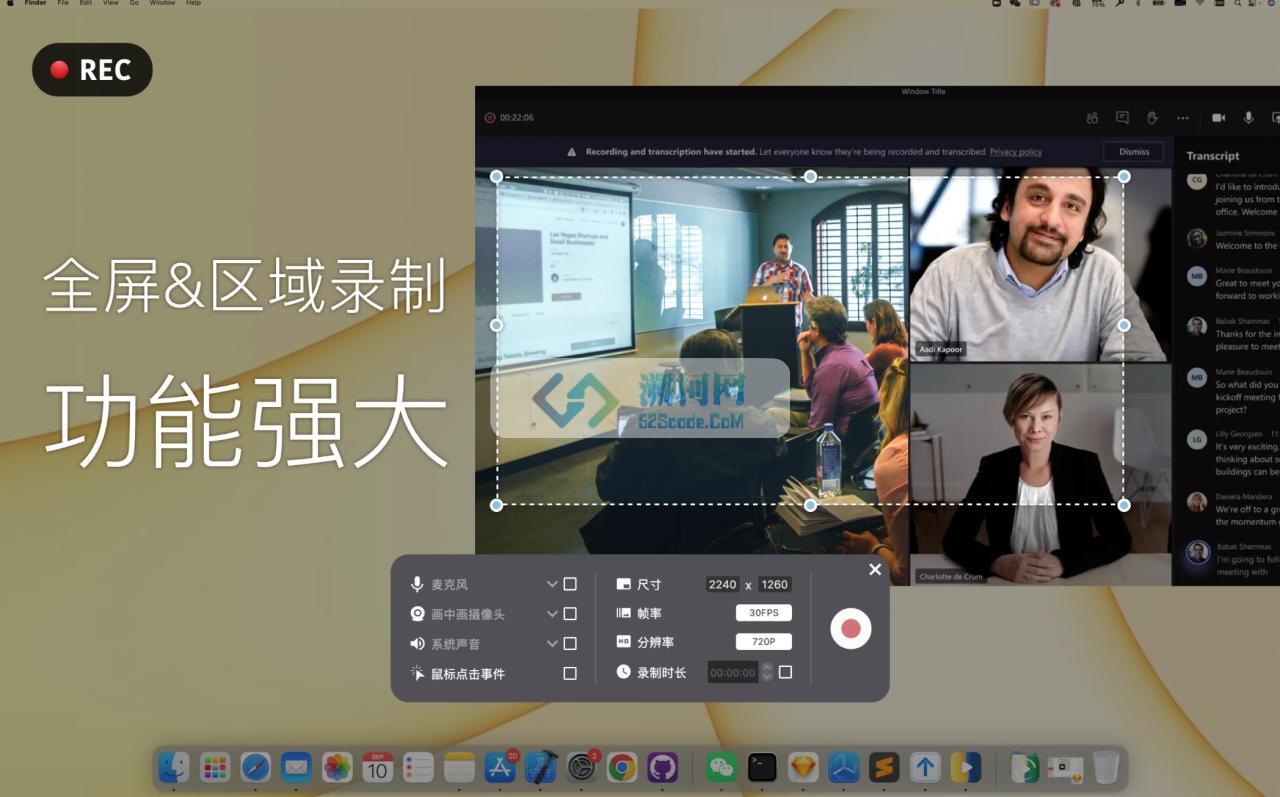The width and height of the screenshot is (1280, 797).
Task: Open the Trash in the Dock
Action: (1105, 767)
